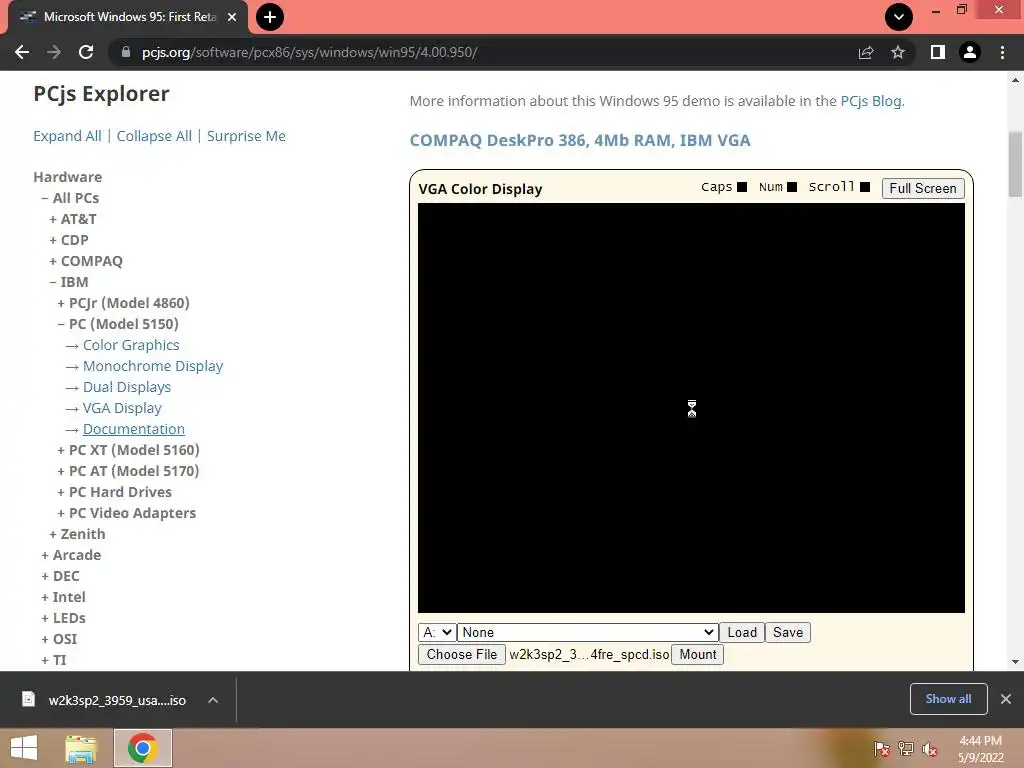Click COMPAQ DeskPro 386 heading link

(x=580, y=140)
